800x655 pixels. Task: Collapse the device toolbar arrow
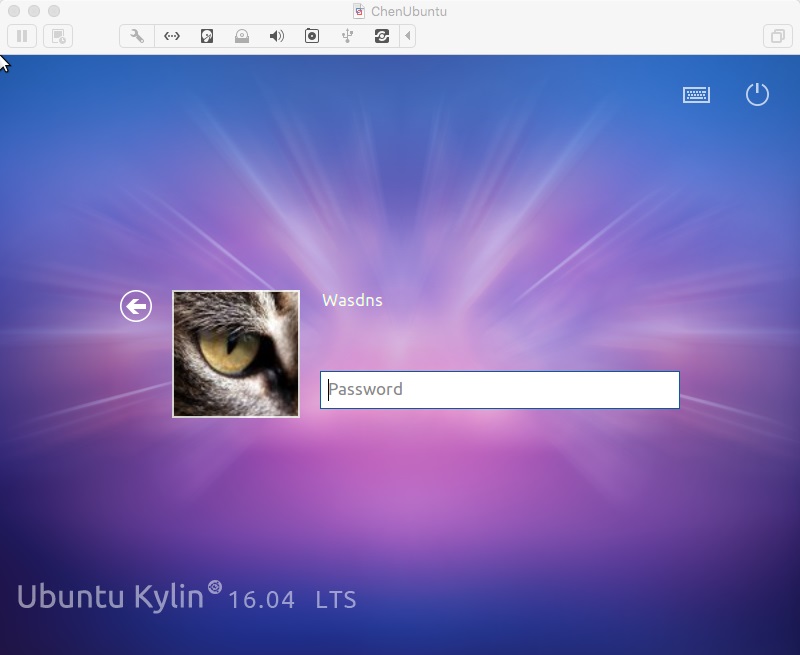[x=408, y=36]
